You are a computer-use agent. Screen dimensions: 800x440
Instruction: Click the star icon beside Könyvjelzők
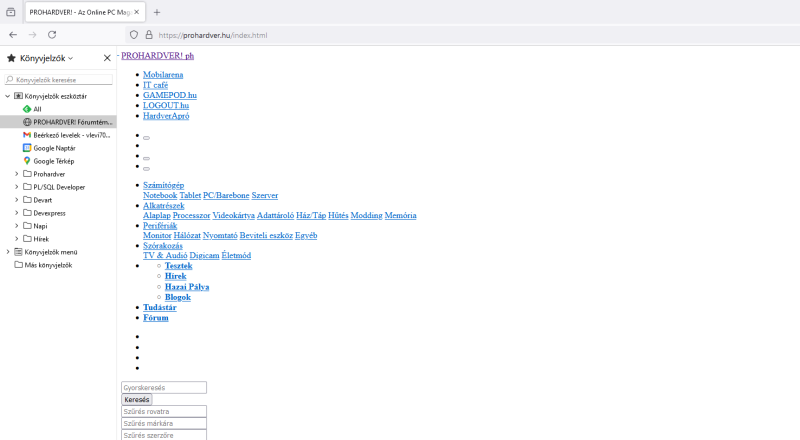coord(11,58)
